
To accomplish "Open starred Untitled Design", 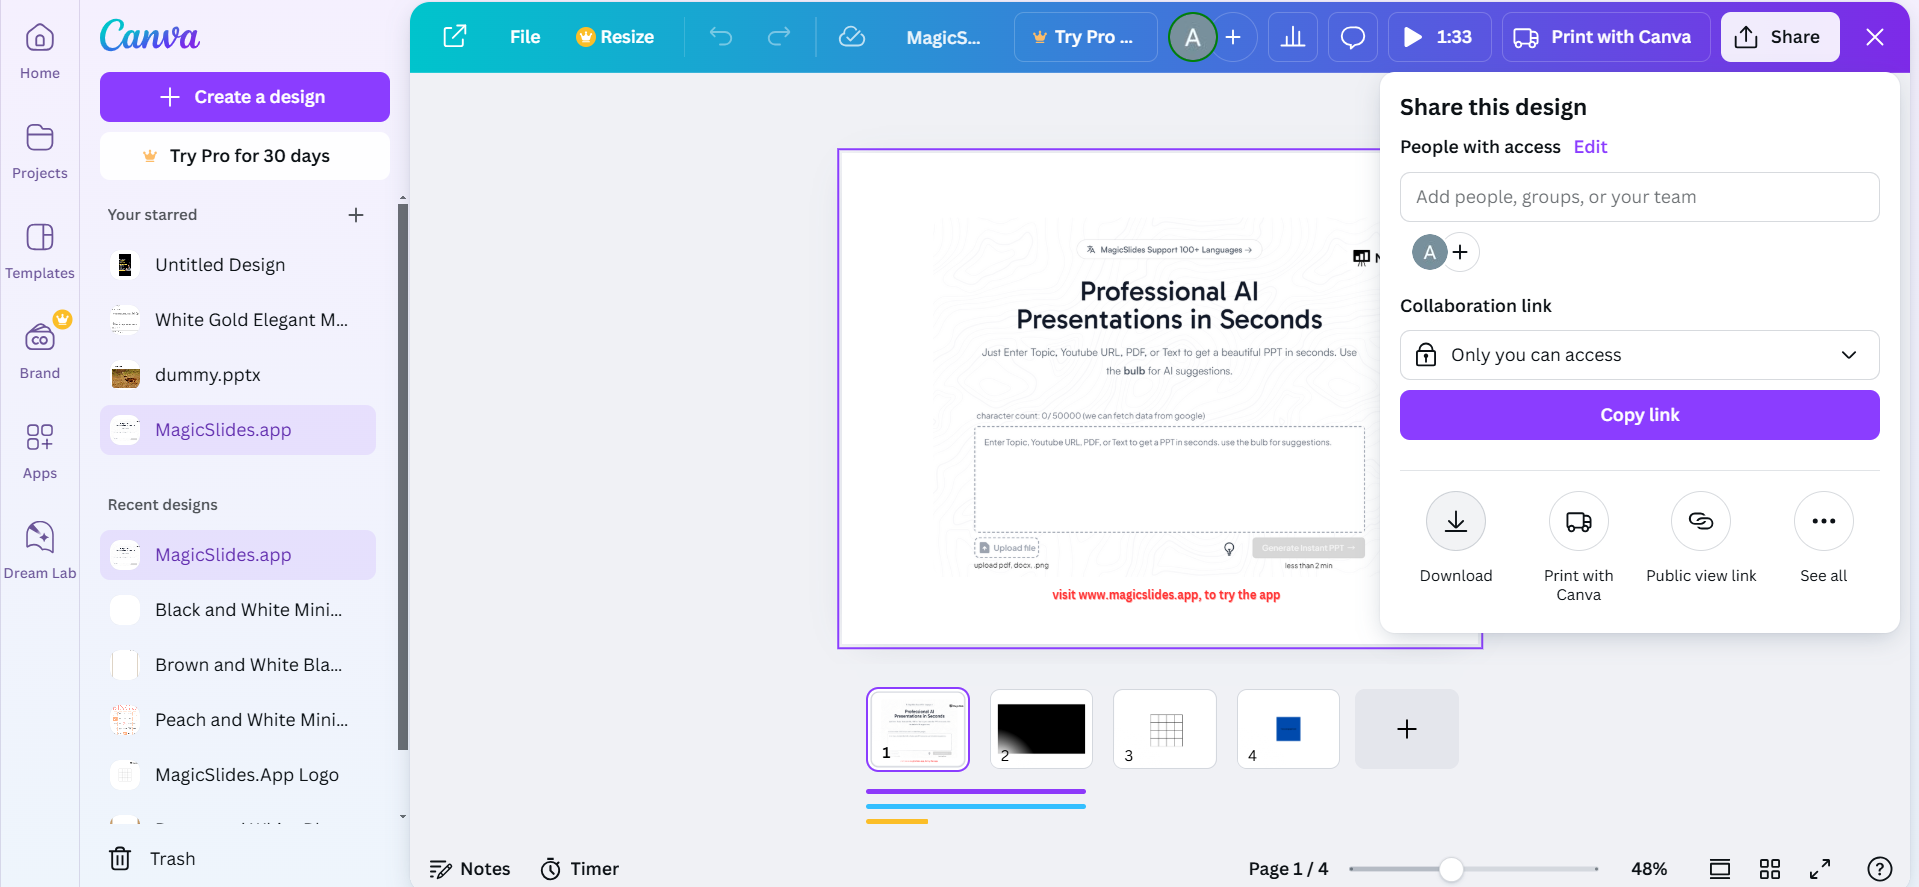I will pos(238,265).
